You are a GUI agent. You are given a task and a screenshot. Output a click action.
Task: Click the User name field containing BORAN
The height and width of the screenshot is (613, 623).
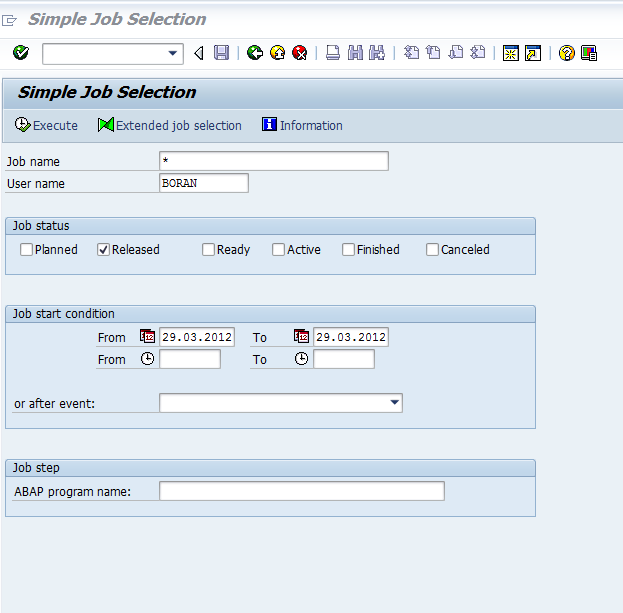click(x=204, y=183)
